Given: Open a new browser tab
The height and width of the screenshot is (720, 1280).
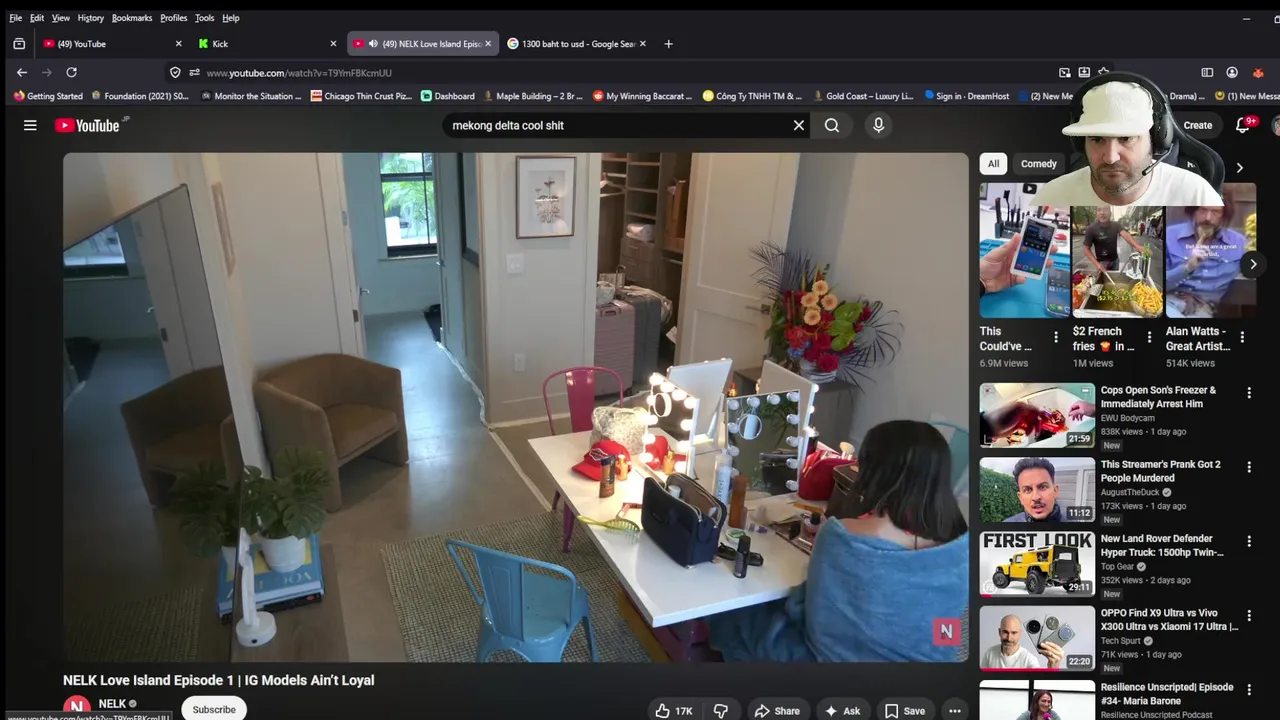Looking at the screenshot, I should pos(668,44).
